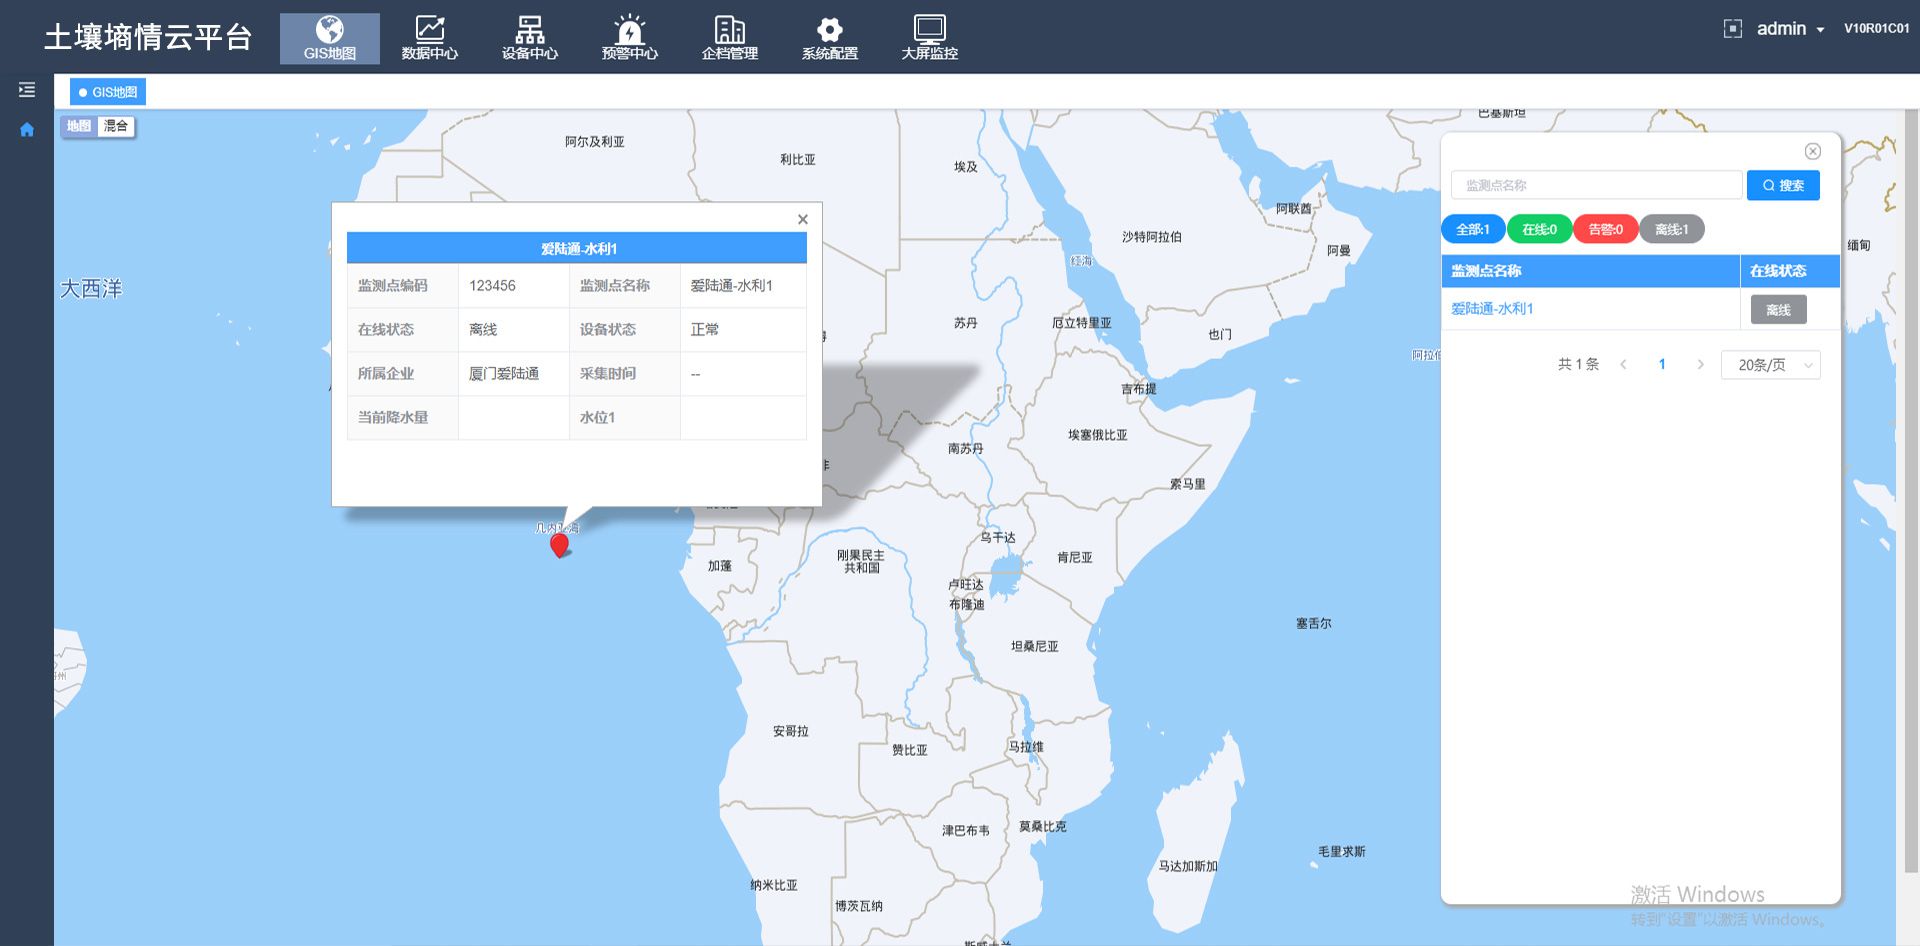Toggle the fullscreen icon beside admin
Image resolution: width=1920 pixels, height=946 pixels.
pos(1732,29)
